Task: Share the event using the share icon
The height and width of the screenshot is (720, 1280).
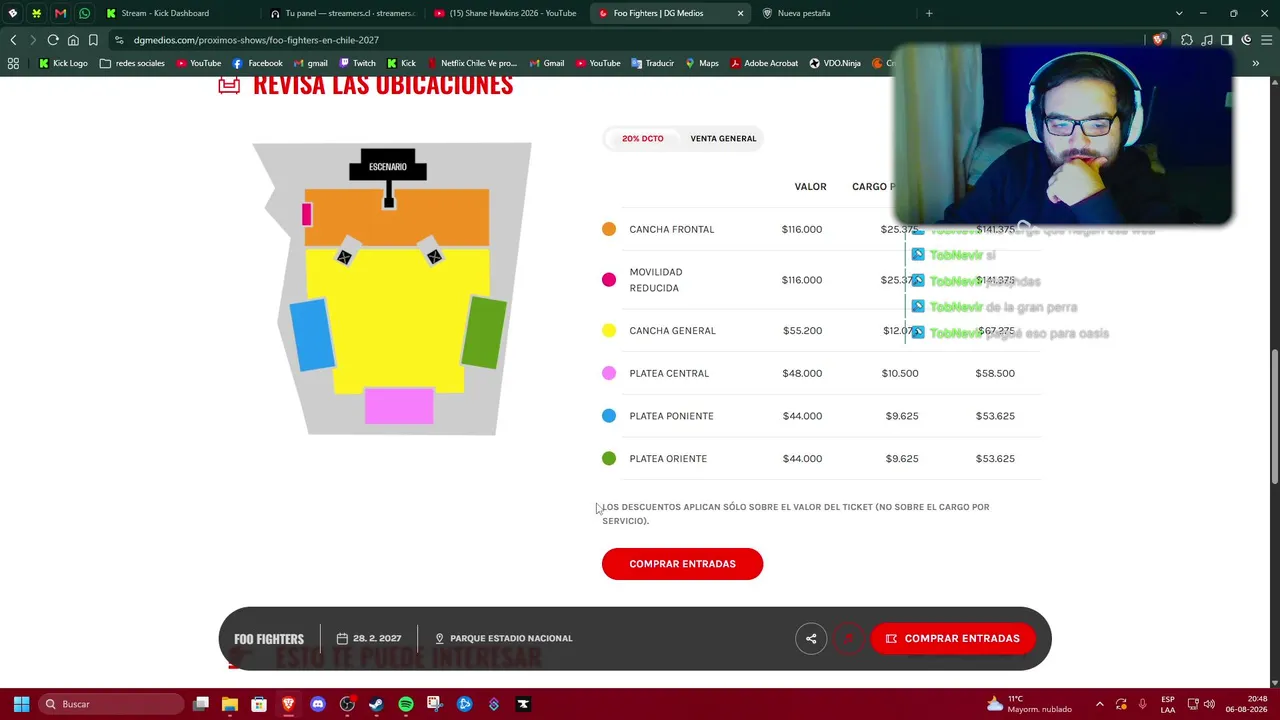Action: pyautogui.click(x=811, y=638)
